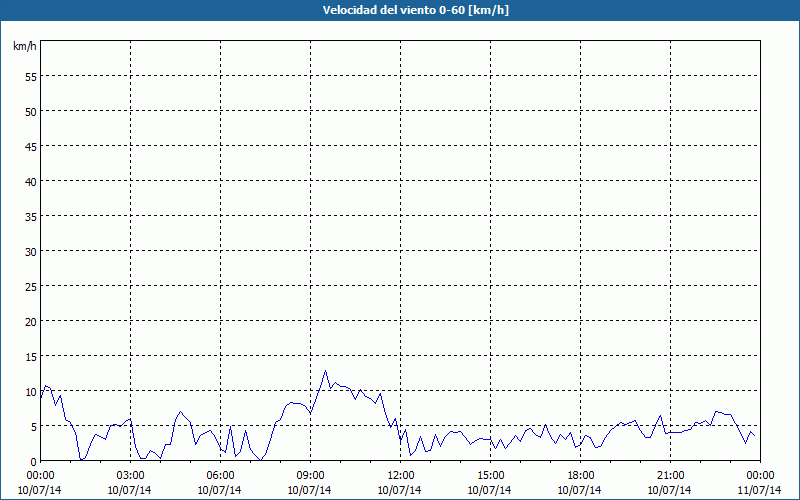Click the "45" y-axis value
Image resolution: width=800 pixels, height=500 pixels.
click(x=31, y=146)
